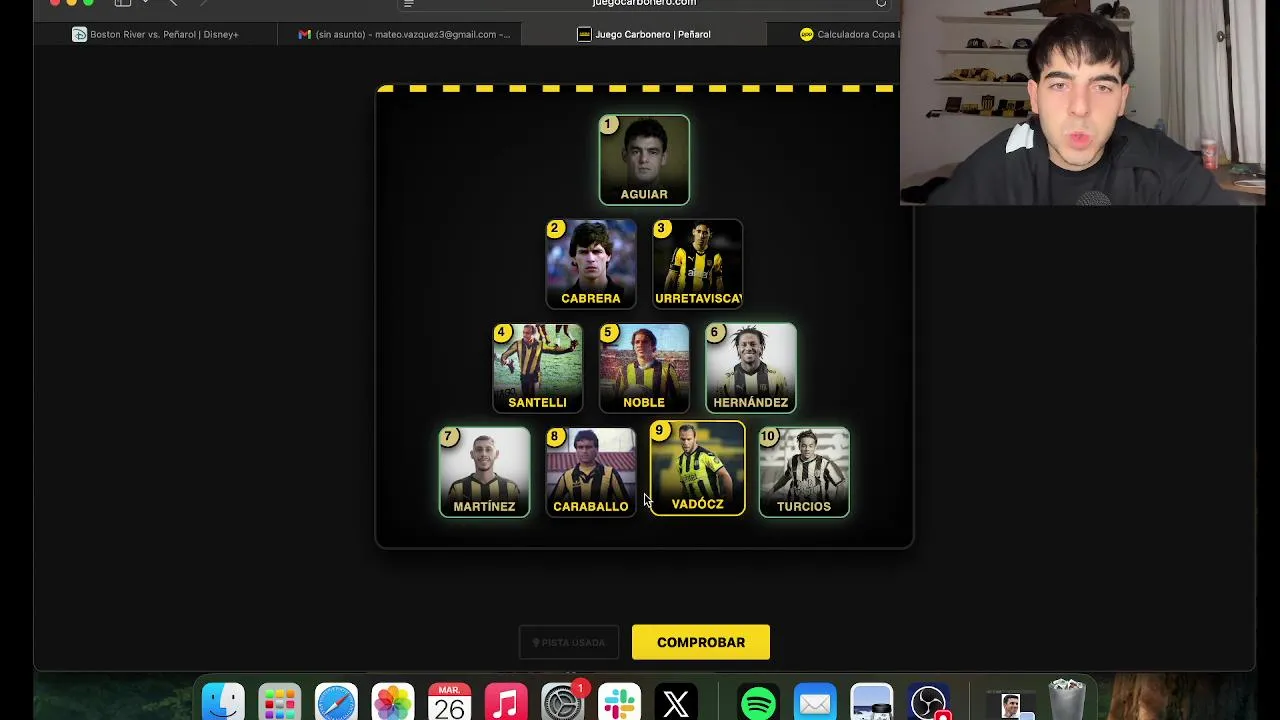Open the Trash in the Dock

(x=1067, y=700)
